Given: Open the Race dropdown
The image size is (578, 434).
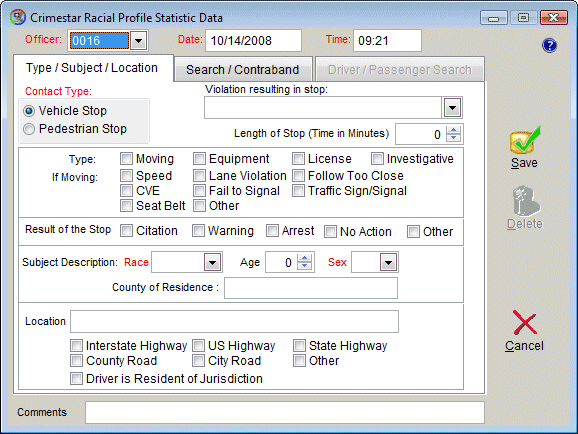Looking at the screenshot, I should click(x=212, y=263).
